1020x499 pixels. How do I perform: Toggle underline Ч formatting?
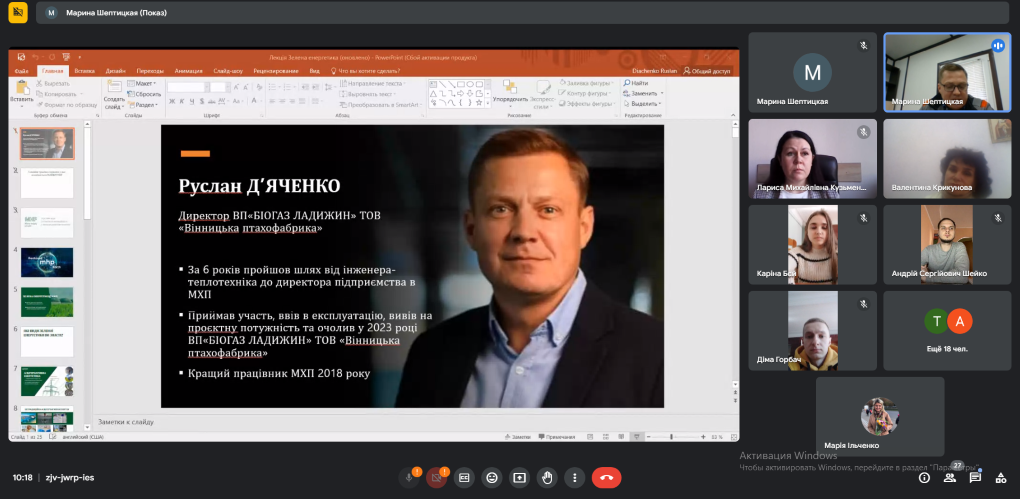[192, 101]
